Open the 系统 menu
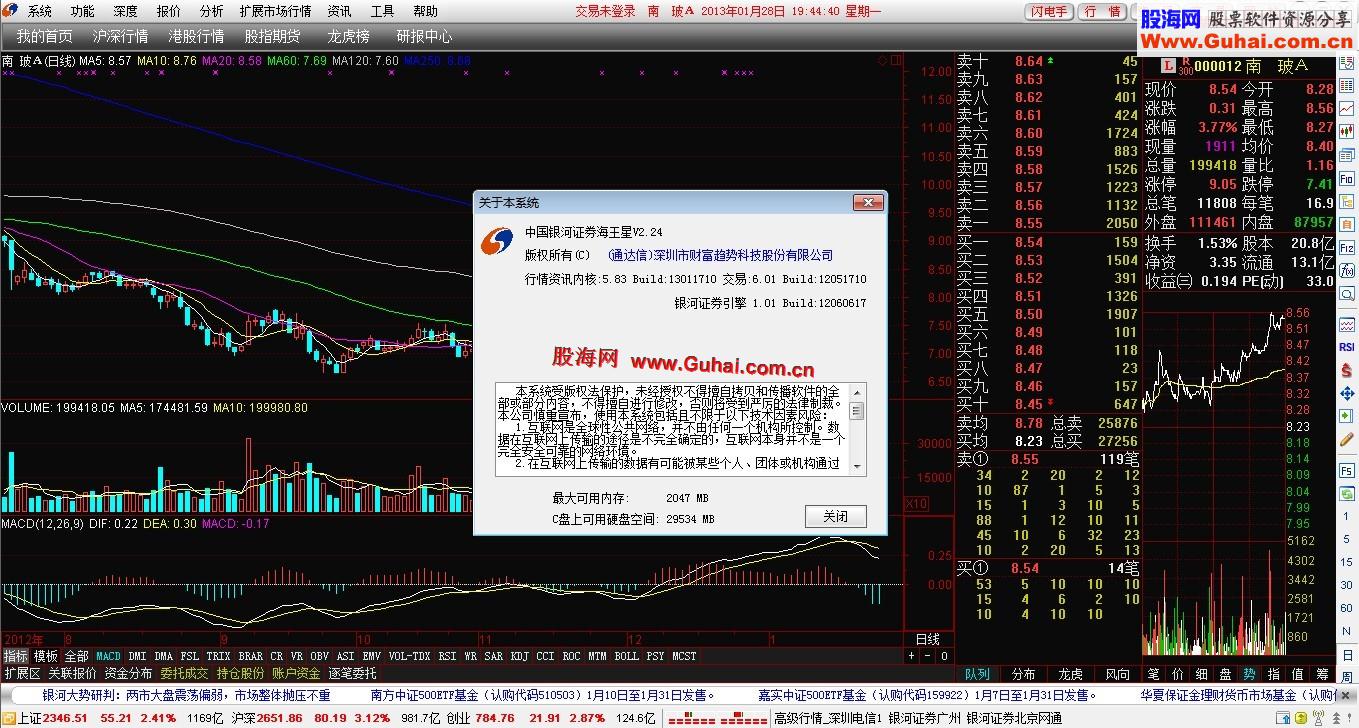 tap(39, 11)
